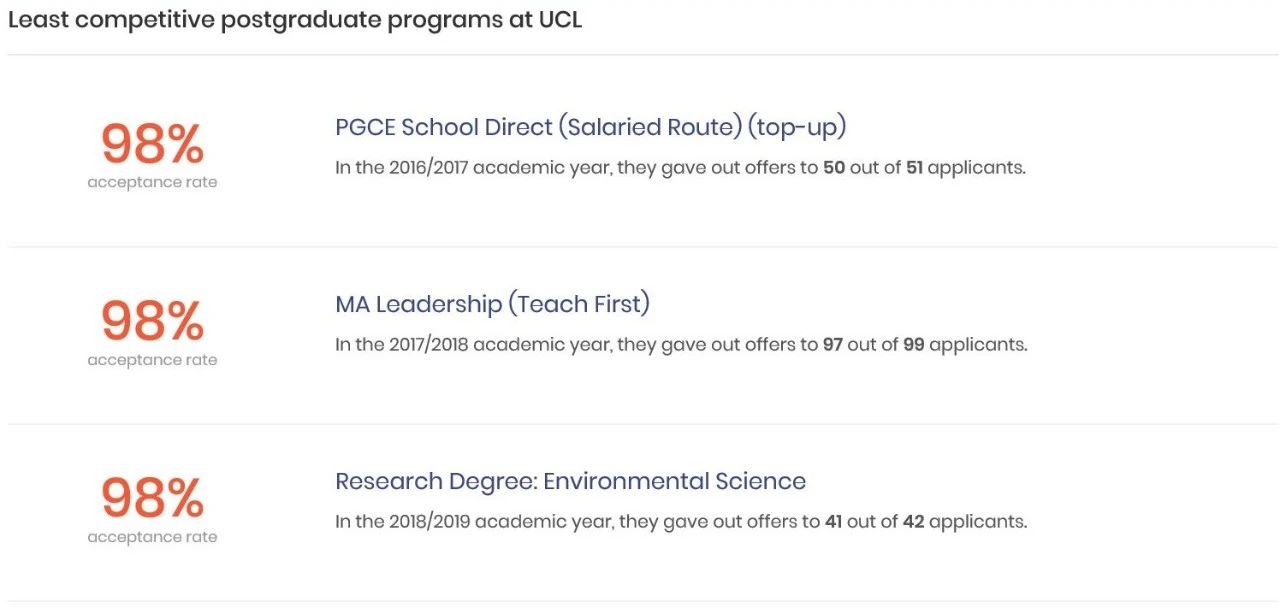Click the bold number 99 applicants
1280x608 pixels.
(x=914, y=345)
